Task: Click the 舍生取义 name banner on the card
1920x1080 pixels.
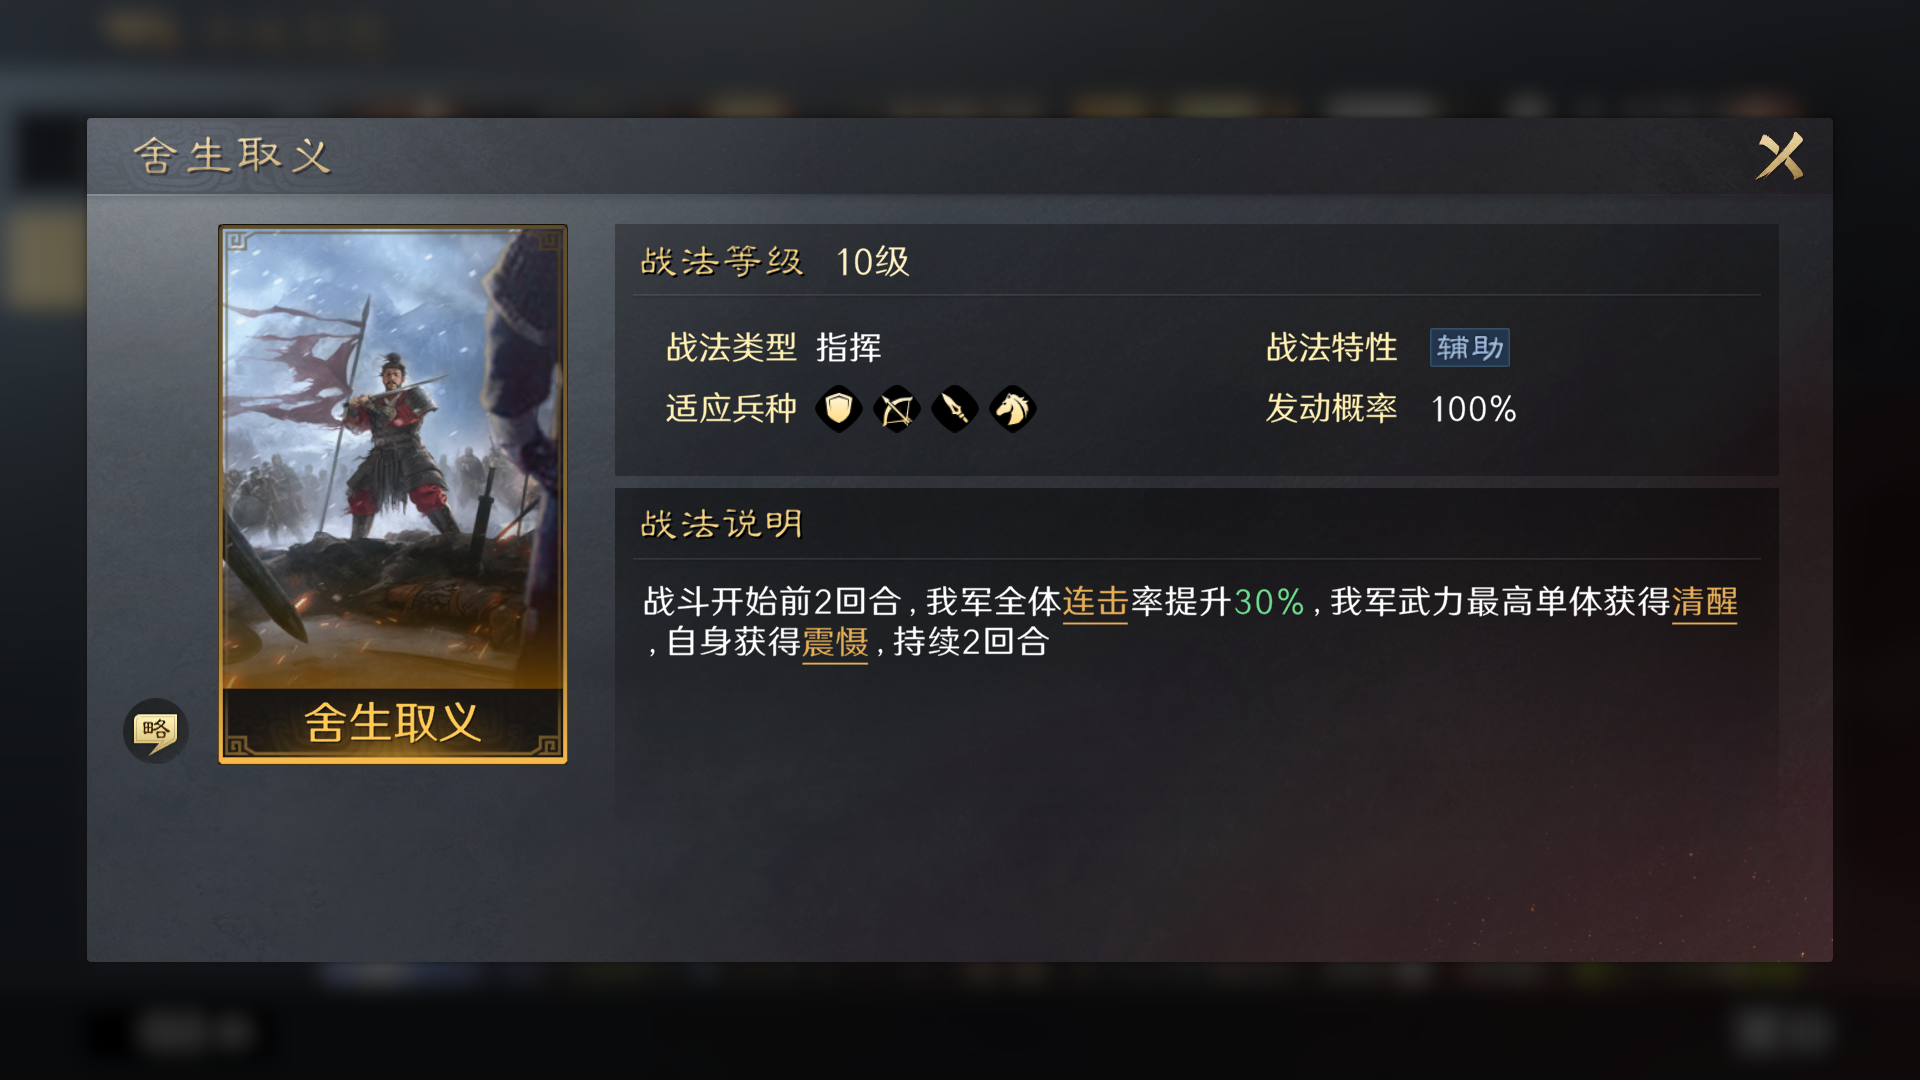Action: 393,722
